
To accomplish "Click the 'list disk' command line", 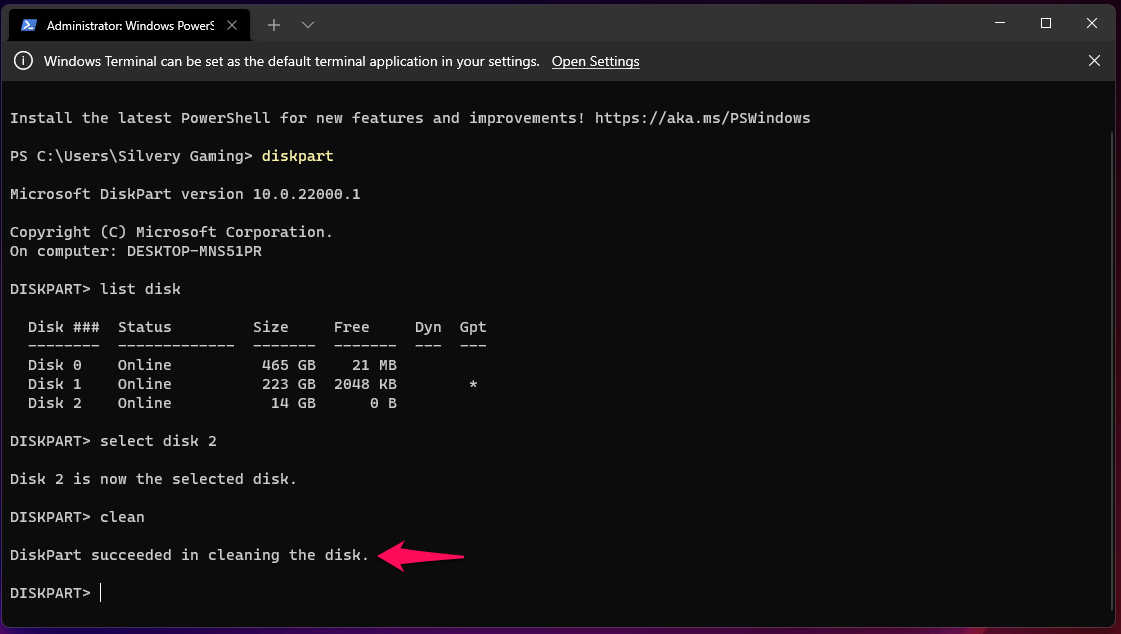I will [140, 289].
